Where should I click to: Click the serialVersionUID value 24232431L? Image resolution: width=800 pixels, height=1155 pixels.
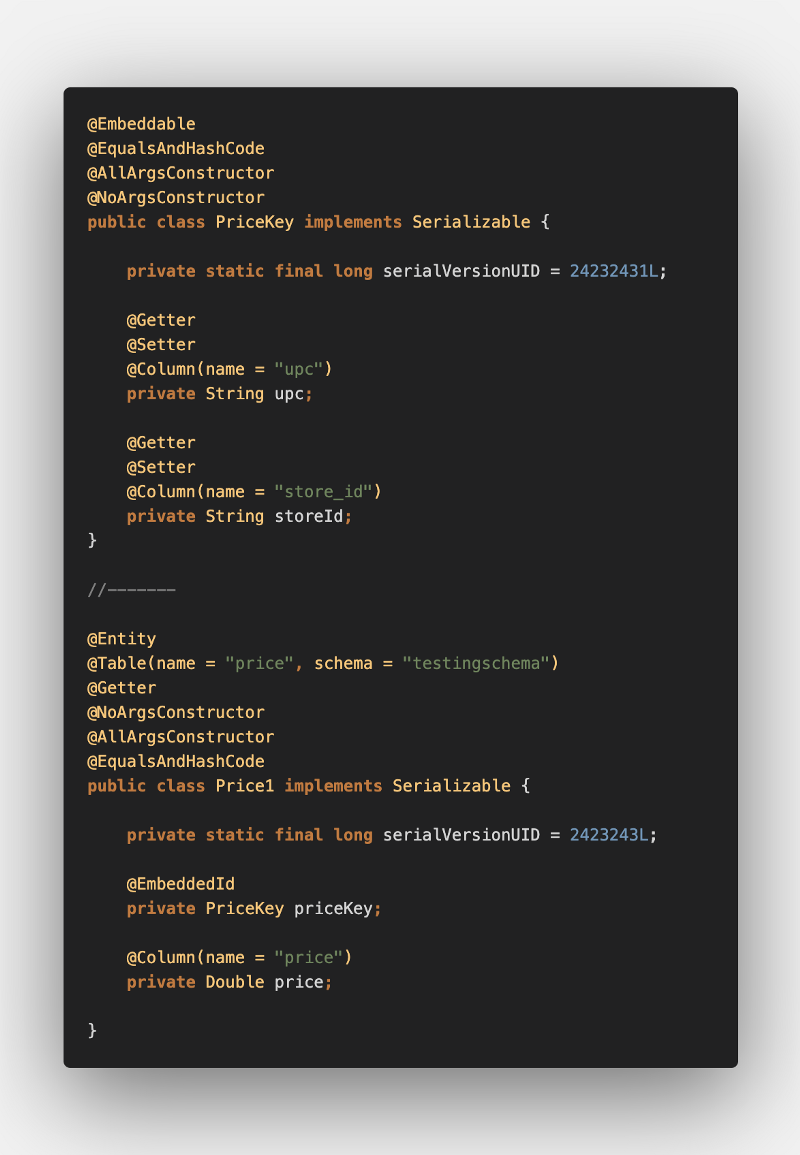pyautogui.click(x=614, y=271)
